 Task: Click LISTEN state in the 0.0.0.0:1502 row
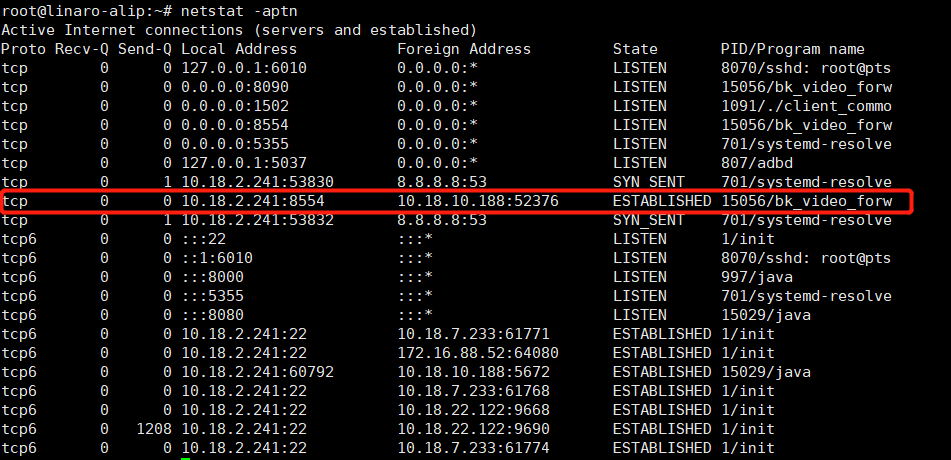pos(639,106)
